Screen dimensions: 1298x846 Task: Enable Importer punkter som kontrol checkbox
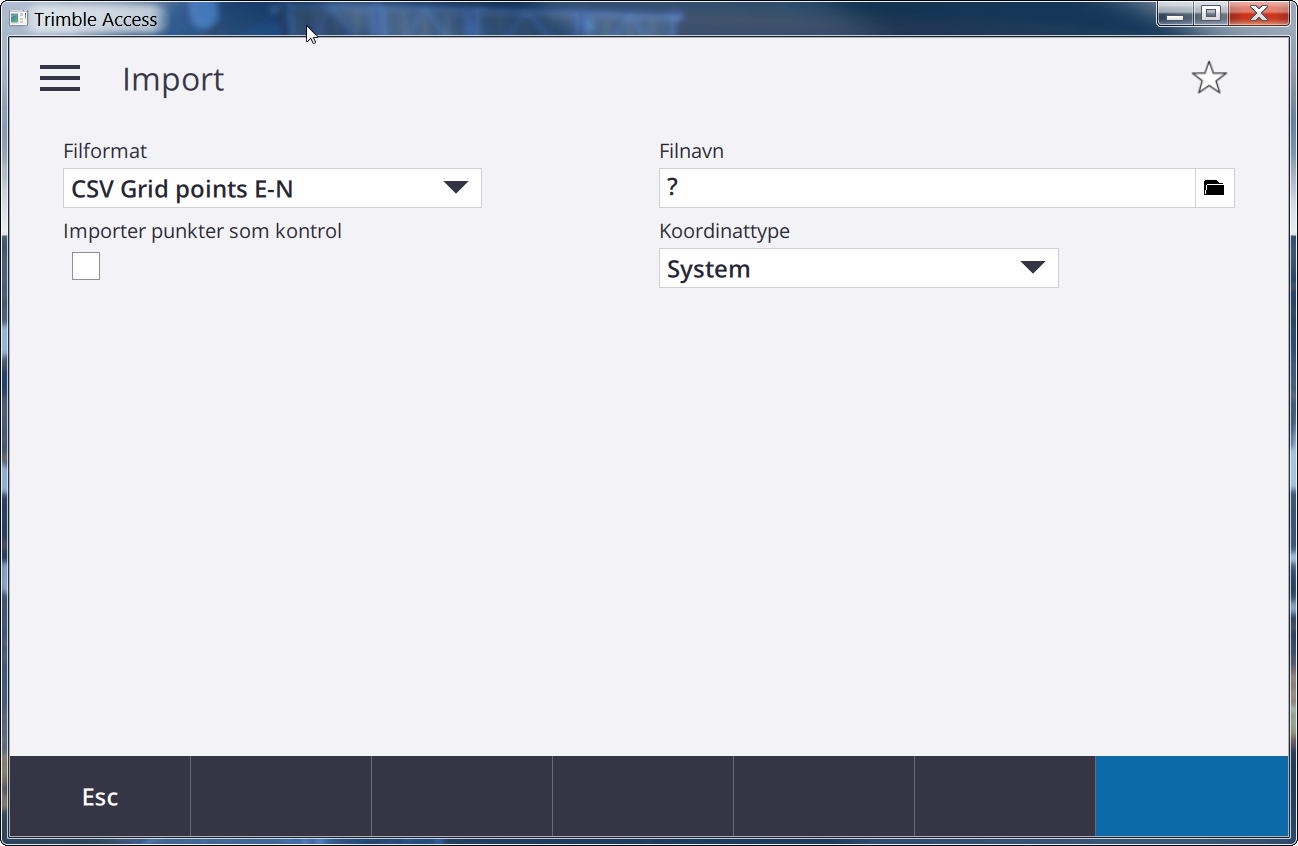[86, 266]
